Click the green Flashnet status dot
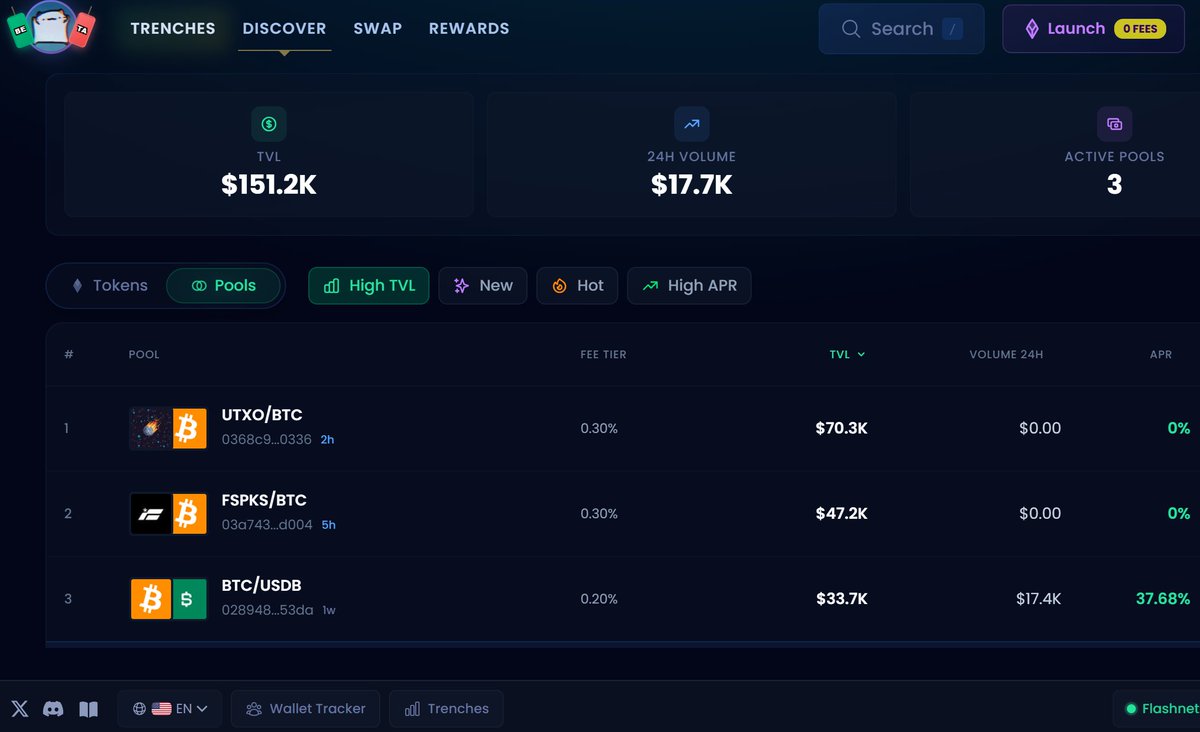 tap(1132, 709)
